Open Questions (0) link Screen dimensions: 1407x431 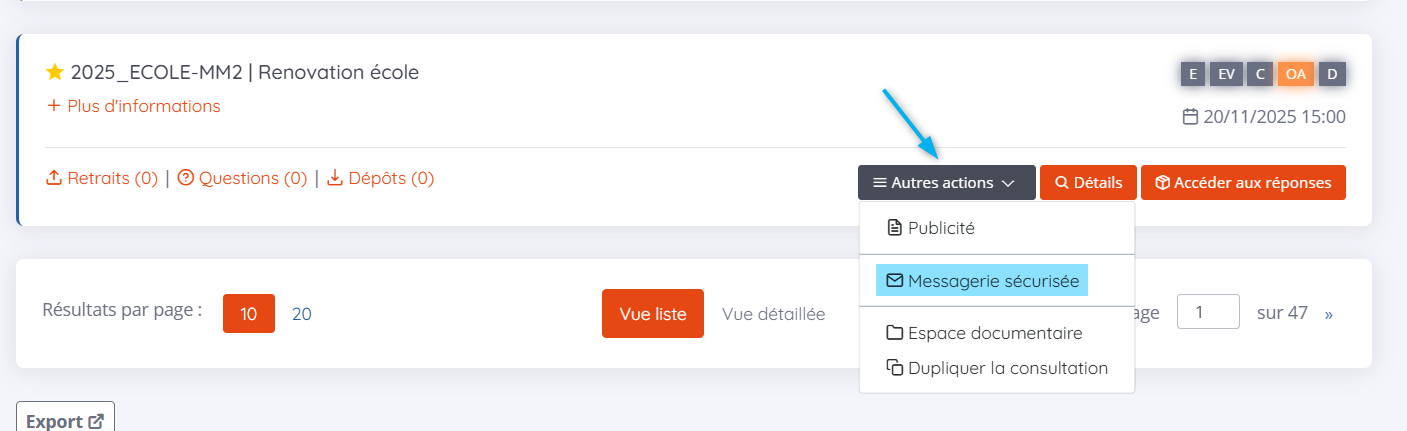point(242,179)
